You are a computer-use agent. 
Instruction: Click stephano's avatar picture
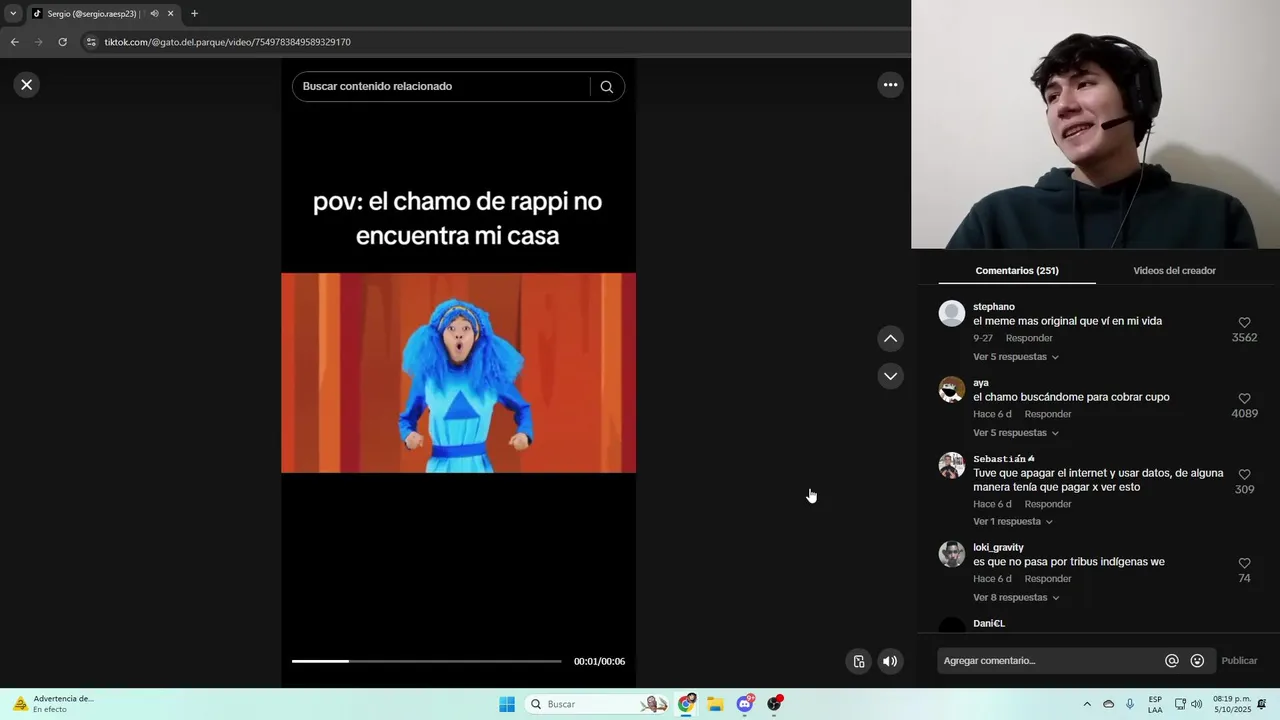coord(952,313)
